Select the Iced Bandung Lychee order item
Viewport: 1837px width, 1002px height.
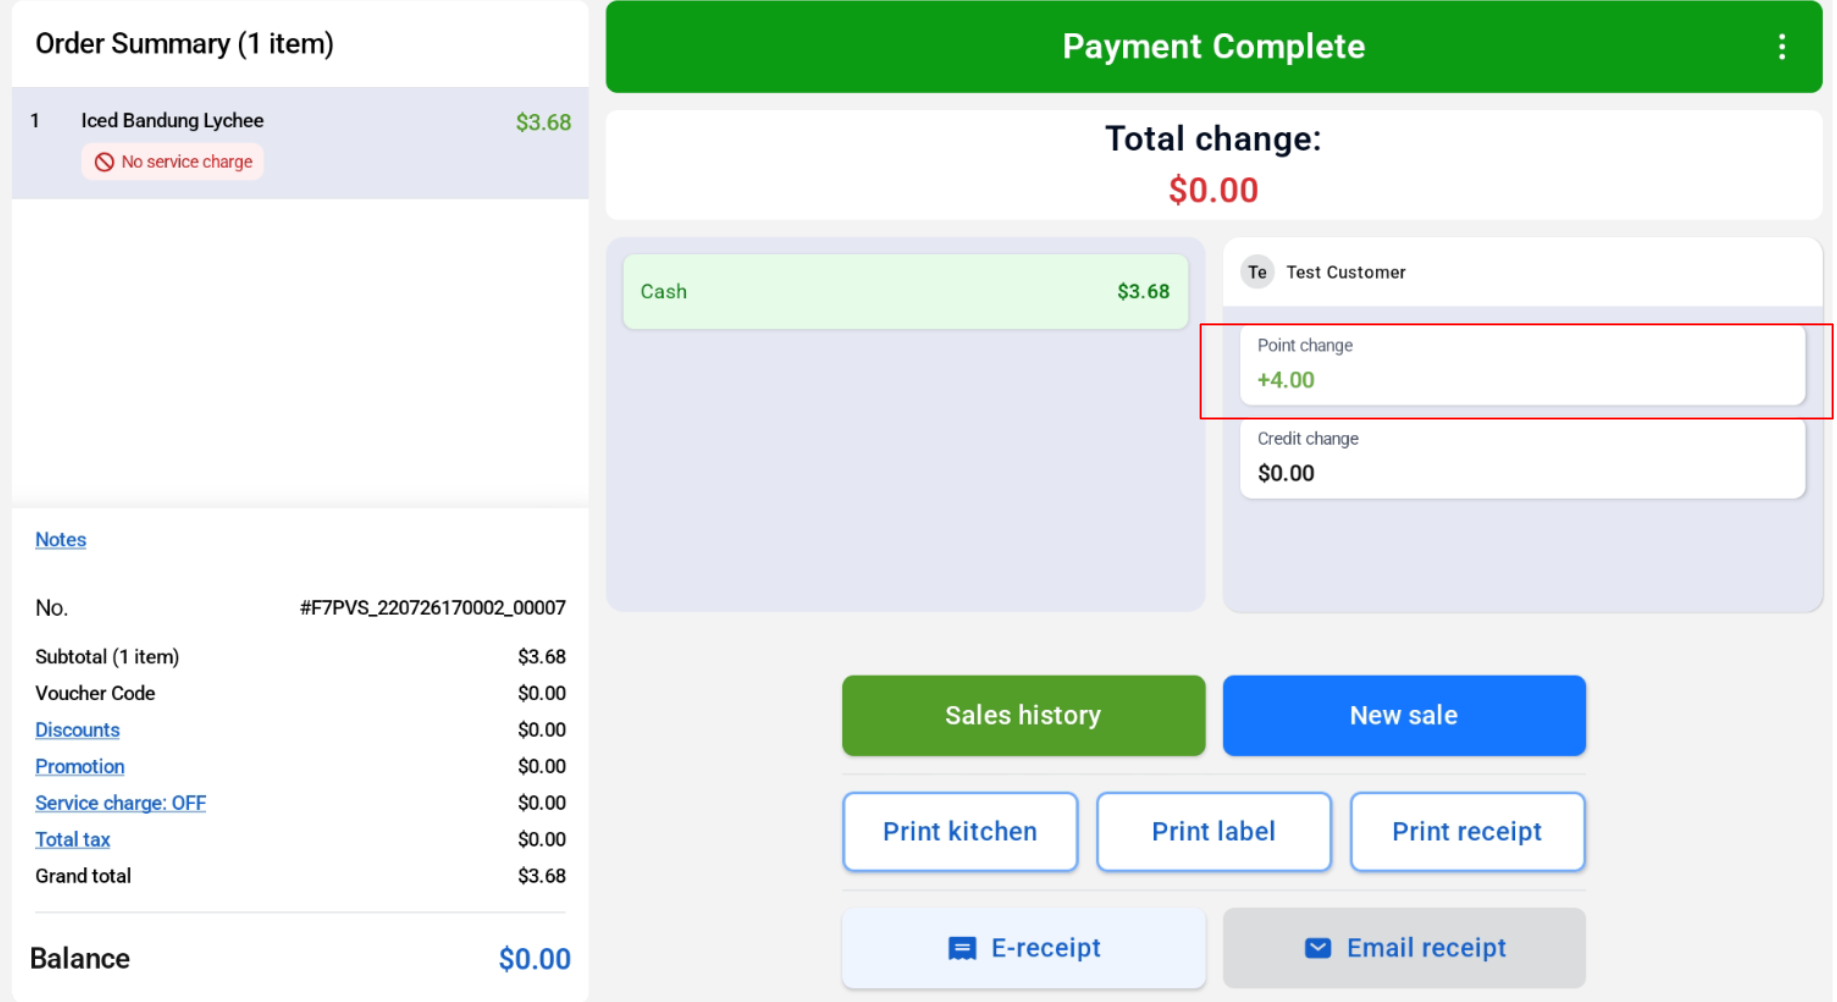300,143
